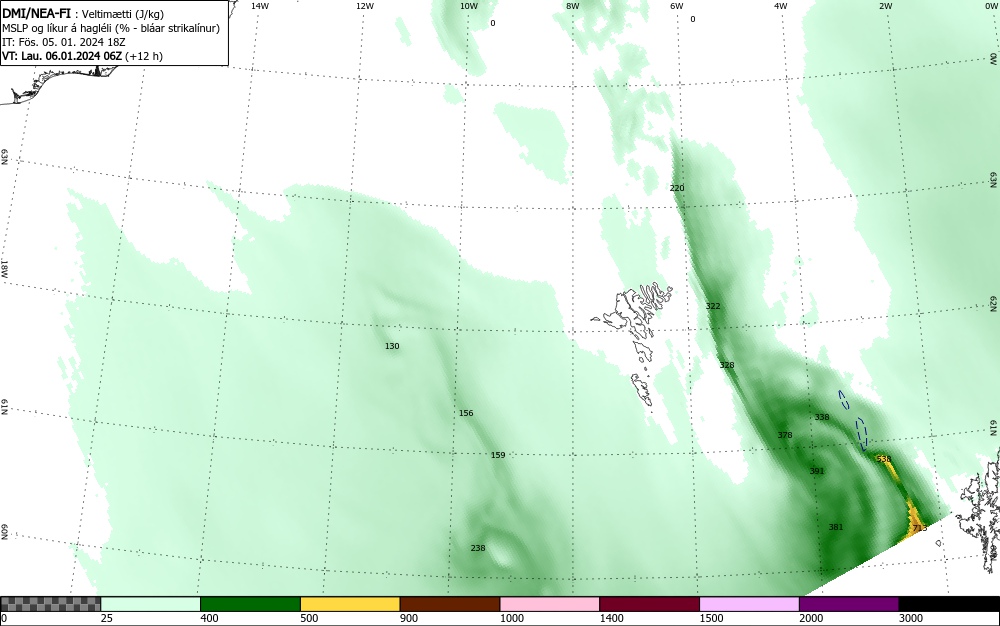
Task: Click the 2W longitude label
Action: tap(885, 6)
